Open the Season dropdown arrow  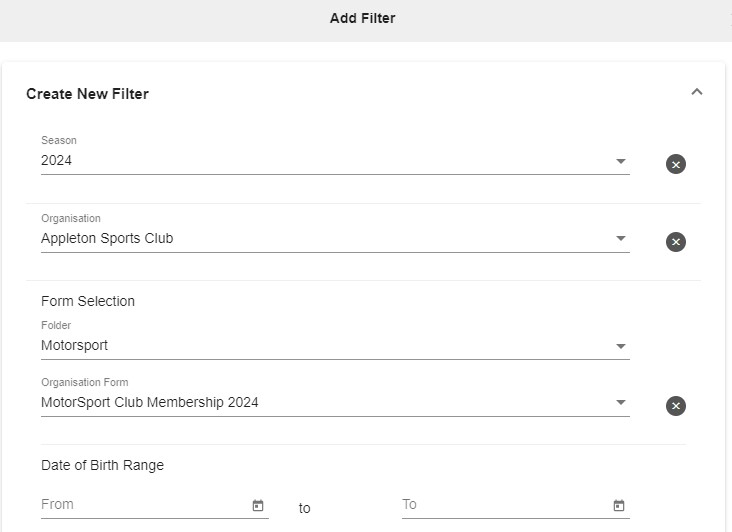point(620,161)
